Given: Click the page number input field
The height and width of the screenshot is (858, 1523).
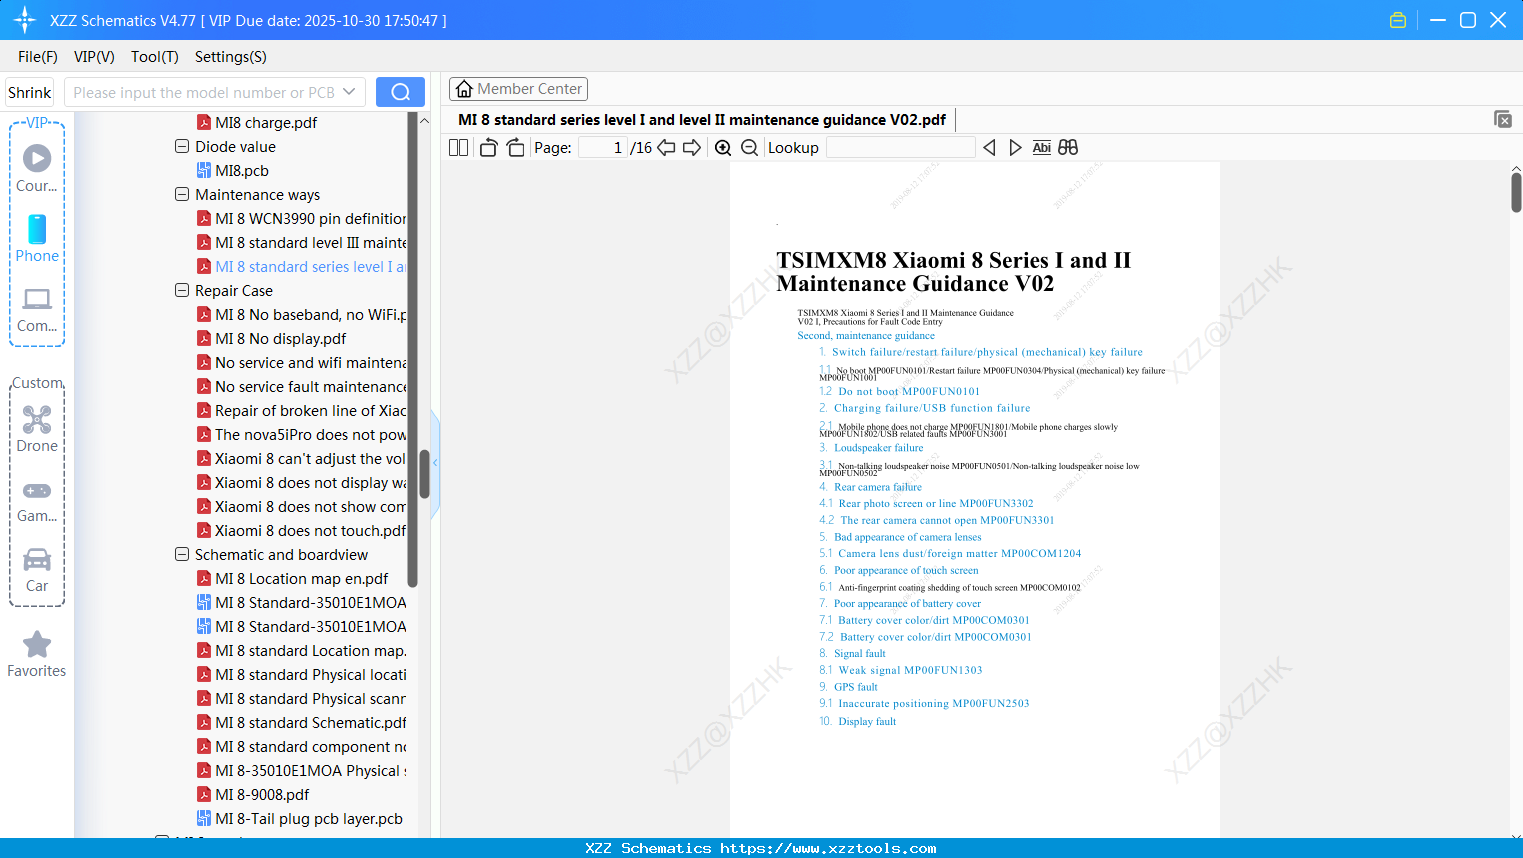Looking at the screenshot, I should tap(603, 148).
